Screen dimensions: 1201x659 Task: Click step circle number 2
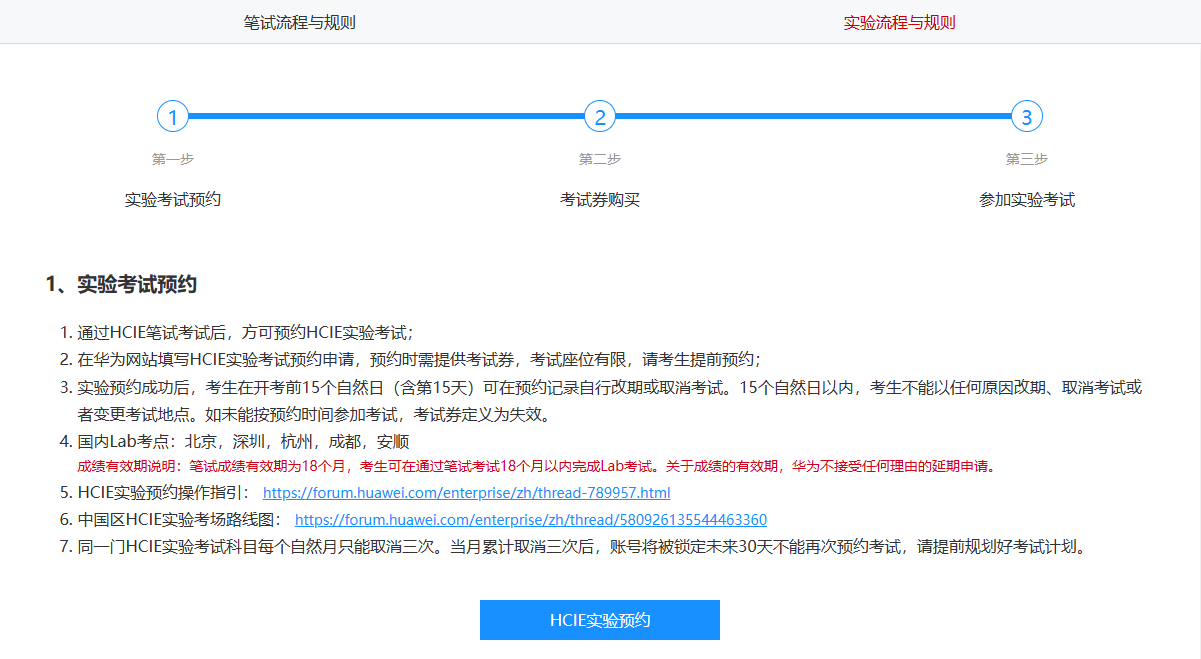click(600, 117)
